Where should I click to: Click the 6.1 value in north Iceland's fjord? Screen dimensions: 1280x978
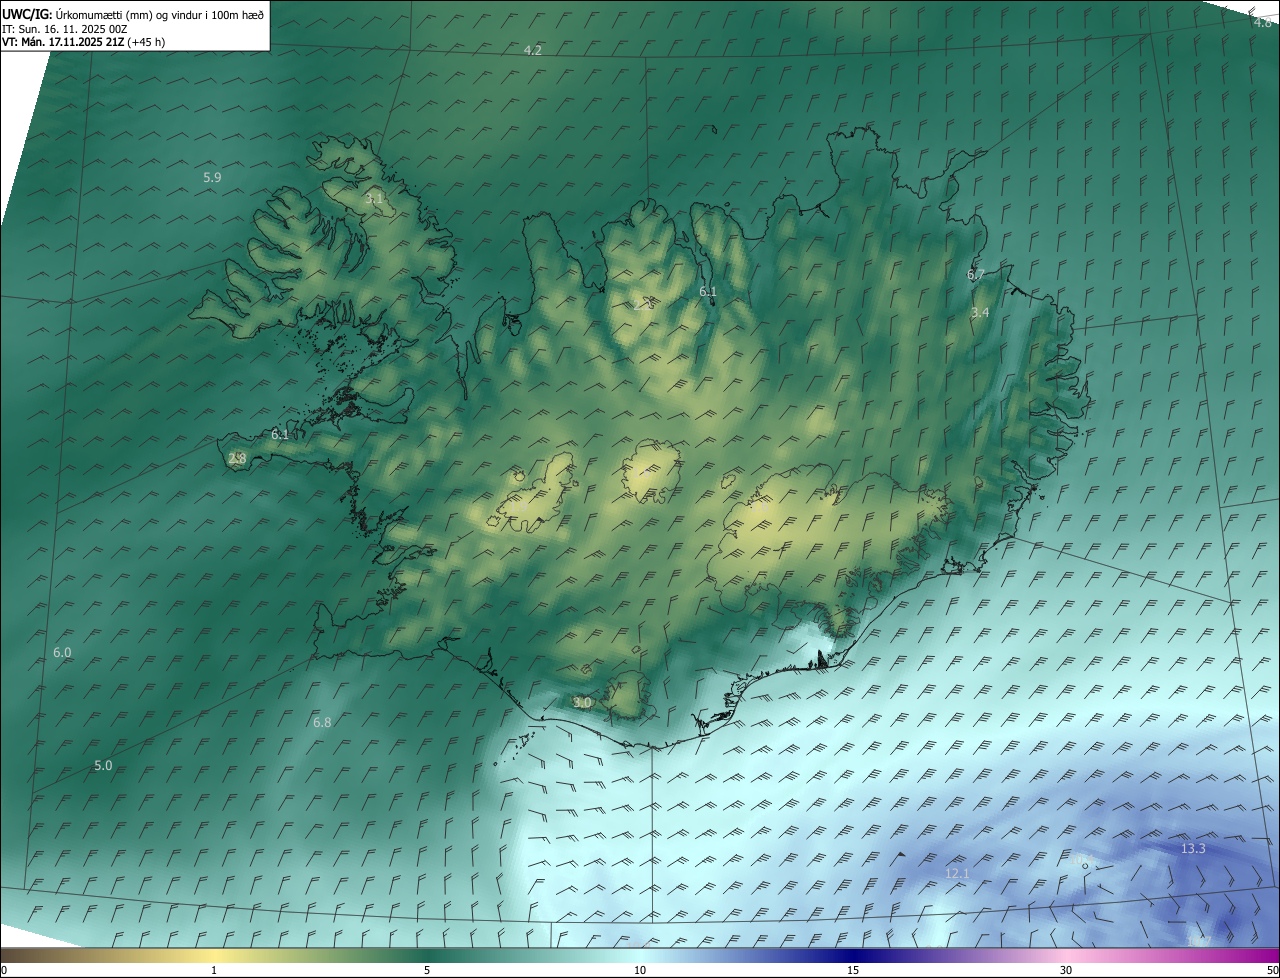coord(708,292)
